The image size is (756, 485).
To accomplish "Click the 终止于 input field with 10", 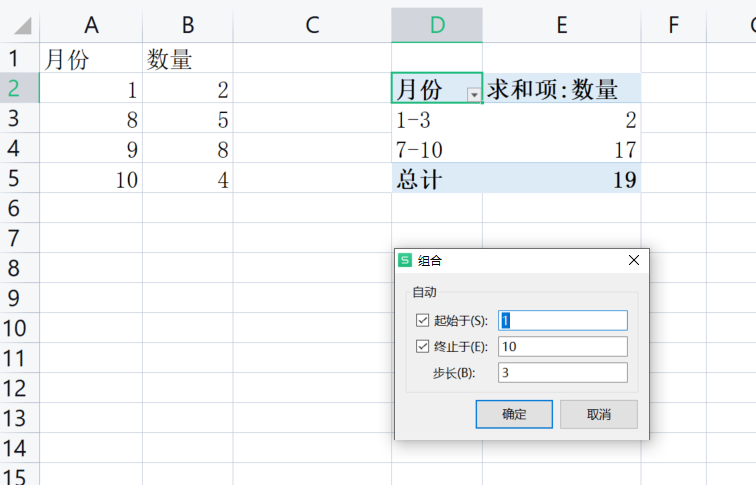I will point(563,347).
